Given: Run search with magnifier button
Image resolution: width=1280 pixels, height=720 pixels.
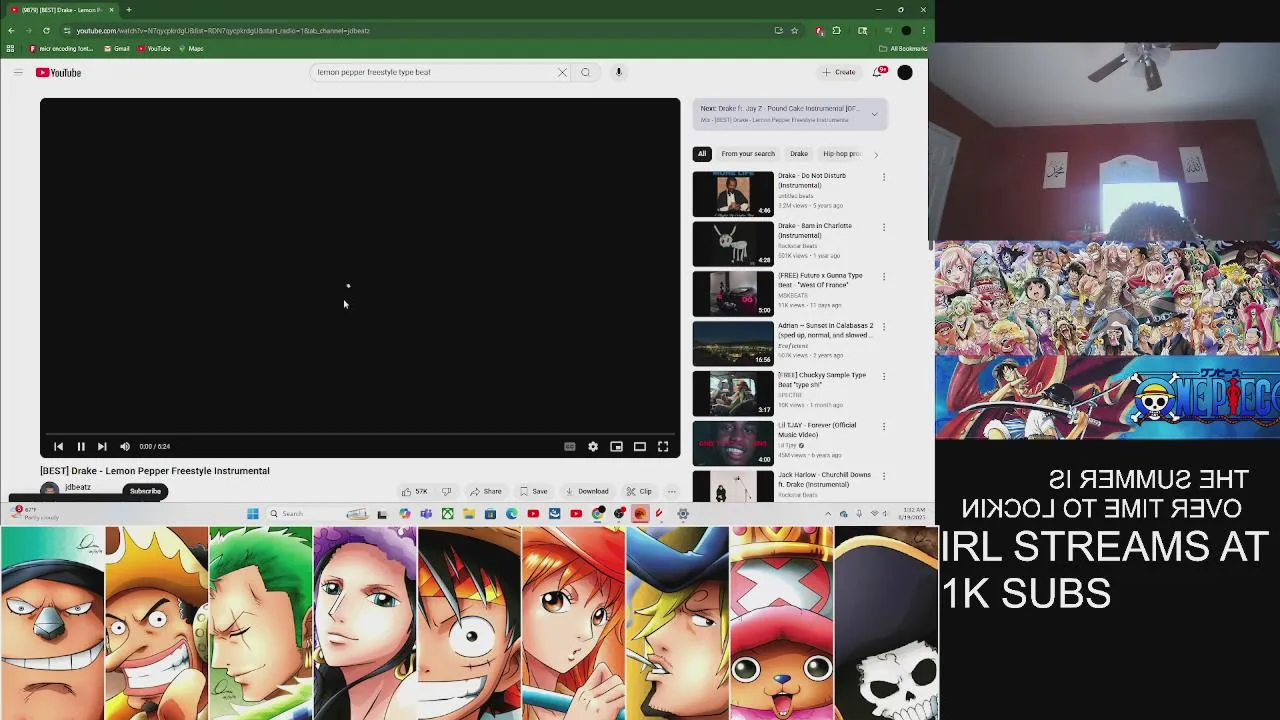Looking at the screenshot, I should tap(586, 72).
